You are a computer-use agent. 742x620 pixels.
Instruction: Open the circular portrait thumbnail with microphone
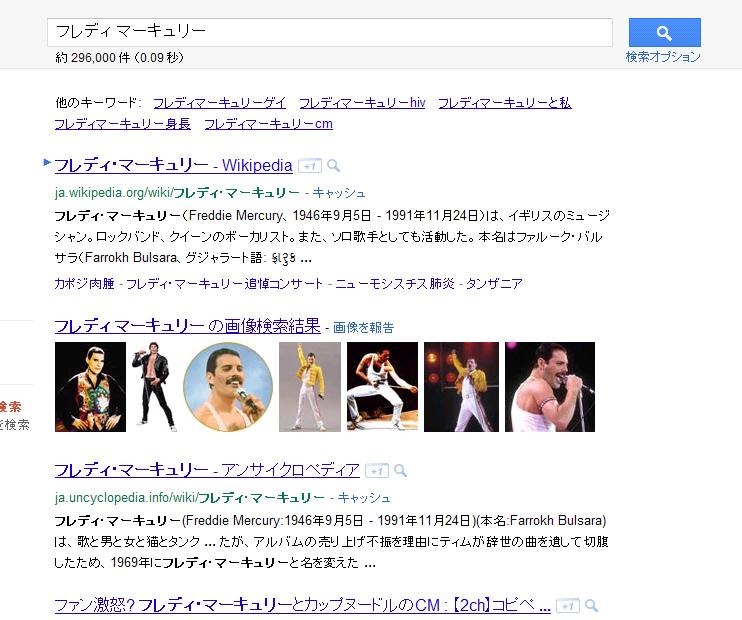click(x=228, y=387)
